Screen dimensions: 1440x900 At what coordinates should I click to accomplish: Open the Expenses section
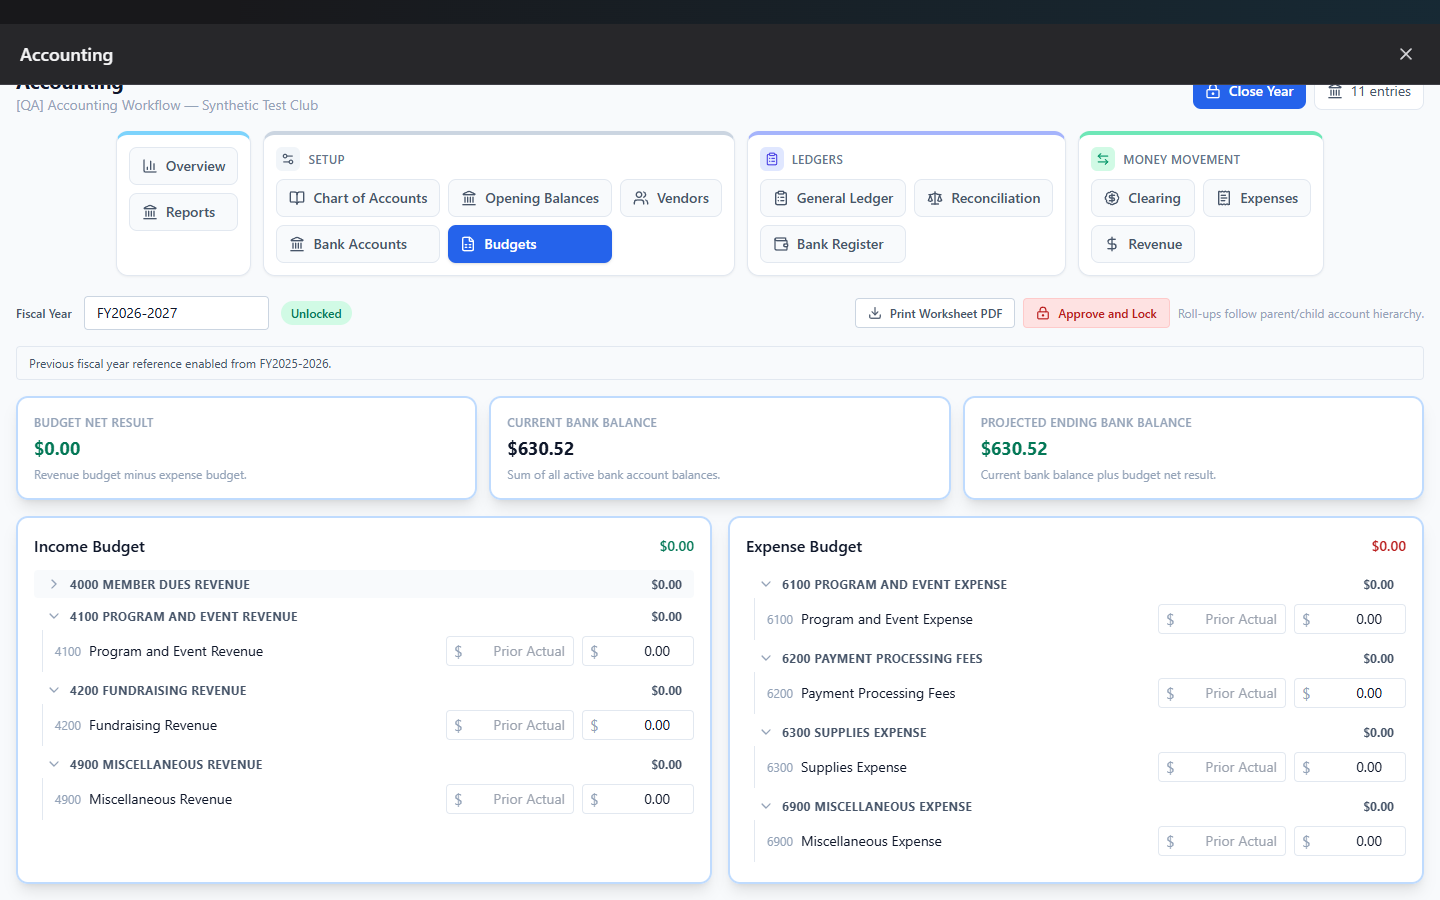(x=1257, y=198)
